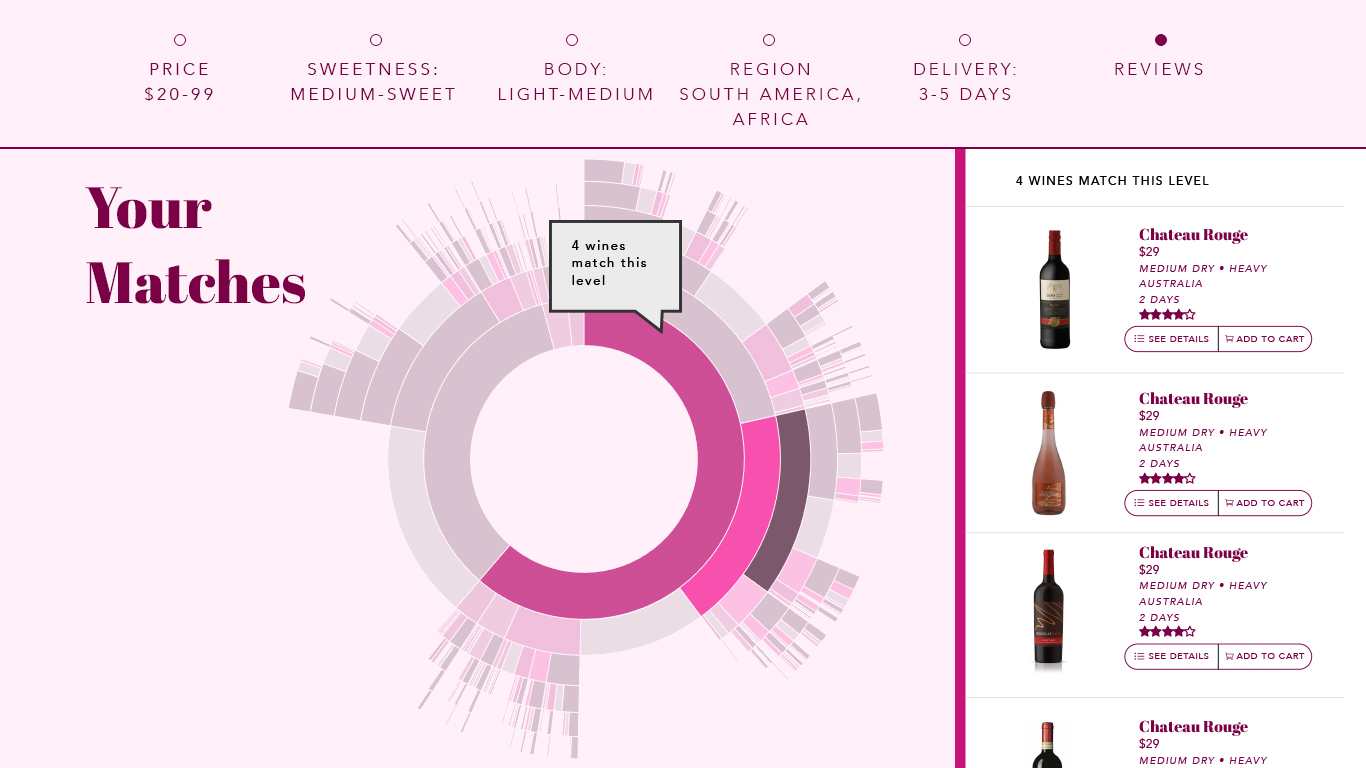Add the second wine to cart
1366x768 pixels.
(1265, 503)
